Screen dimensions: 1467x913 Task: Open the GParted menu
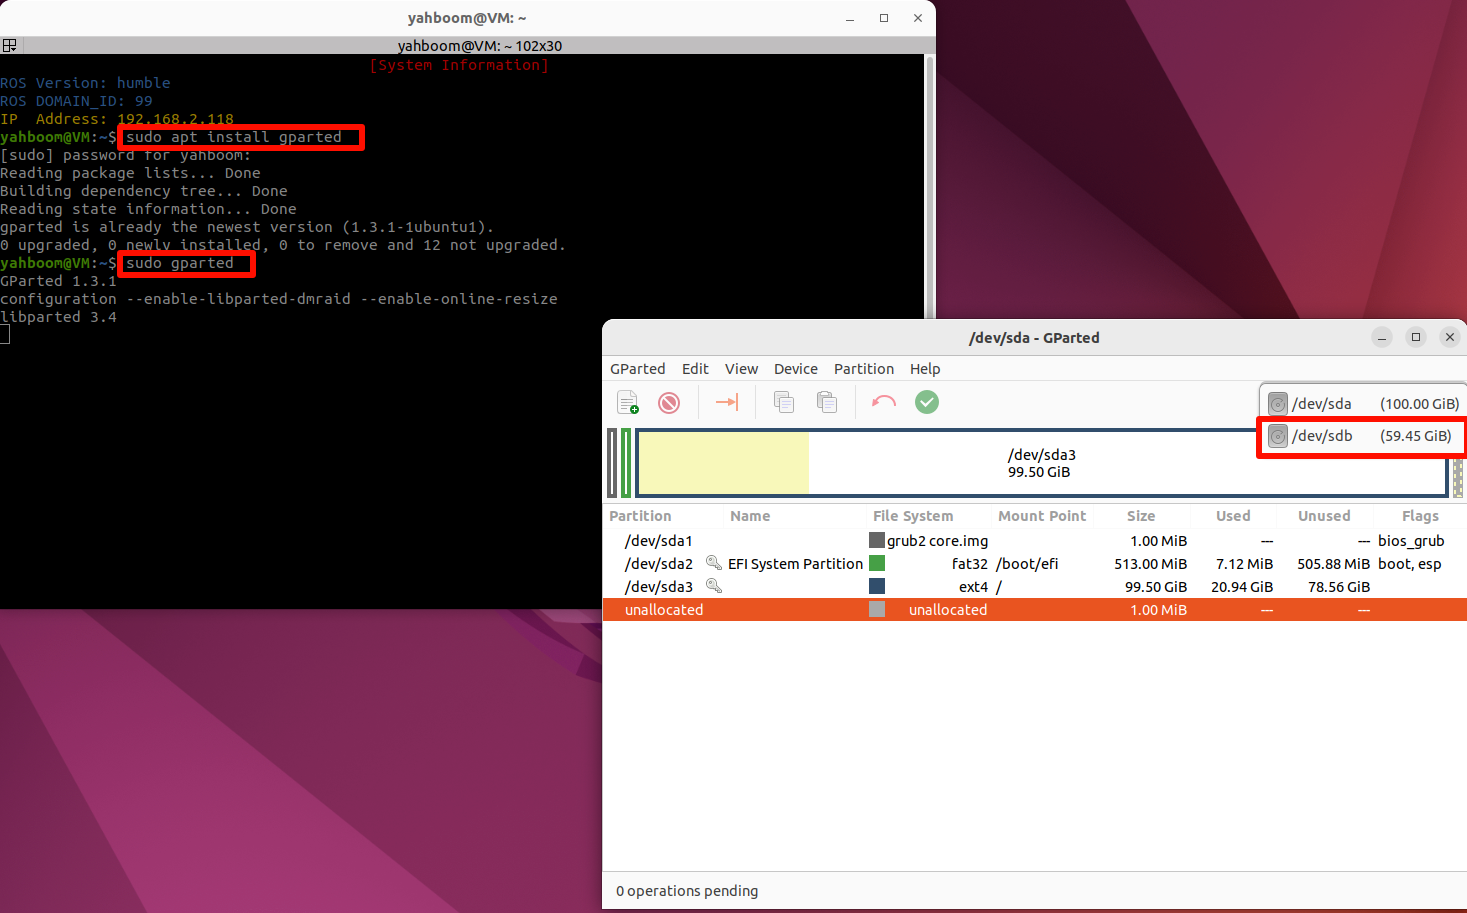(x=638, y=369)
